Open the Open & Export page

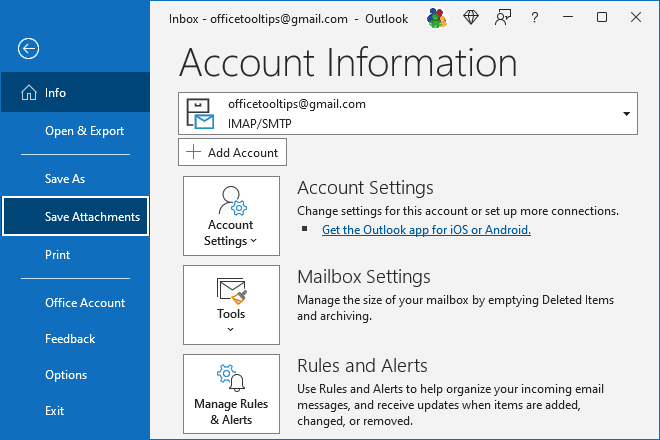(x=84, y=131)
